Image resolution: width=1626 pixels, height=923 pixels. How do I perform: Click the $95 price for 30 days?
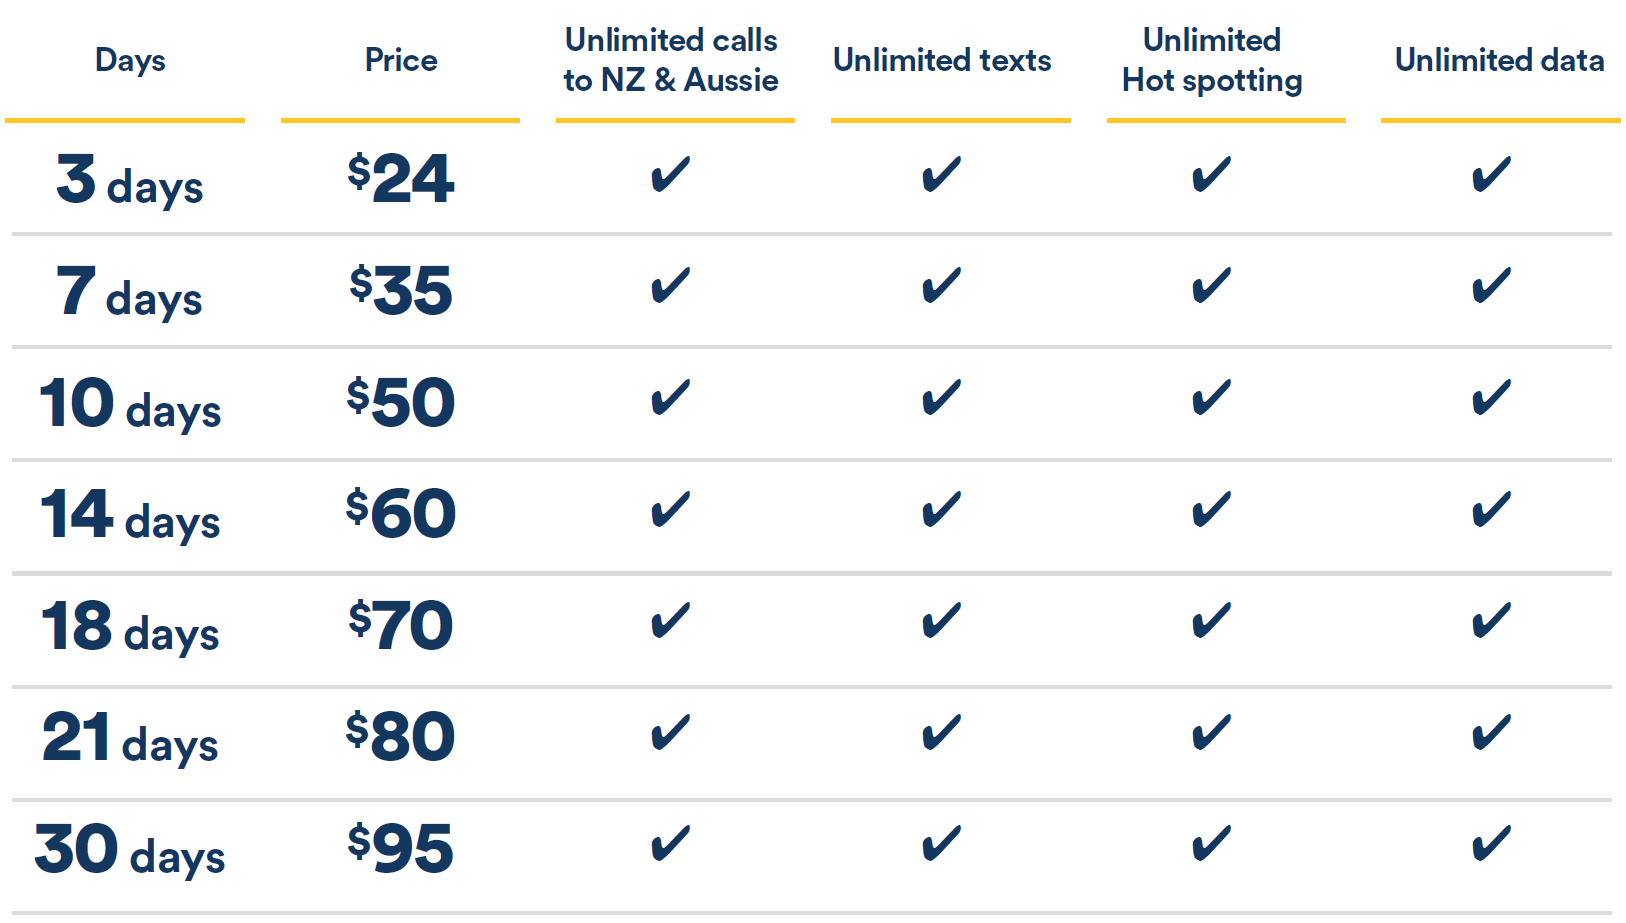401,849
